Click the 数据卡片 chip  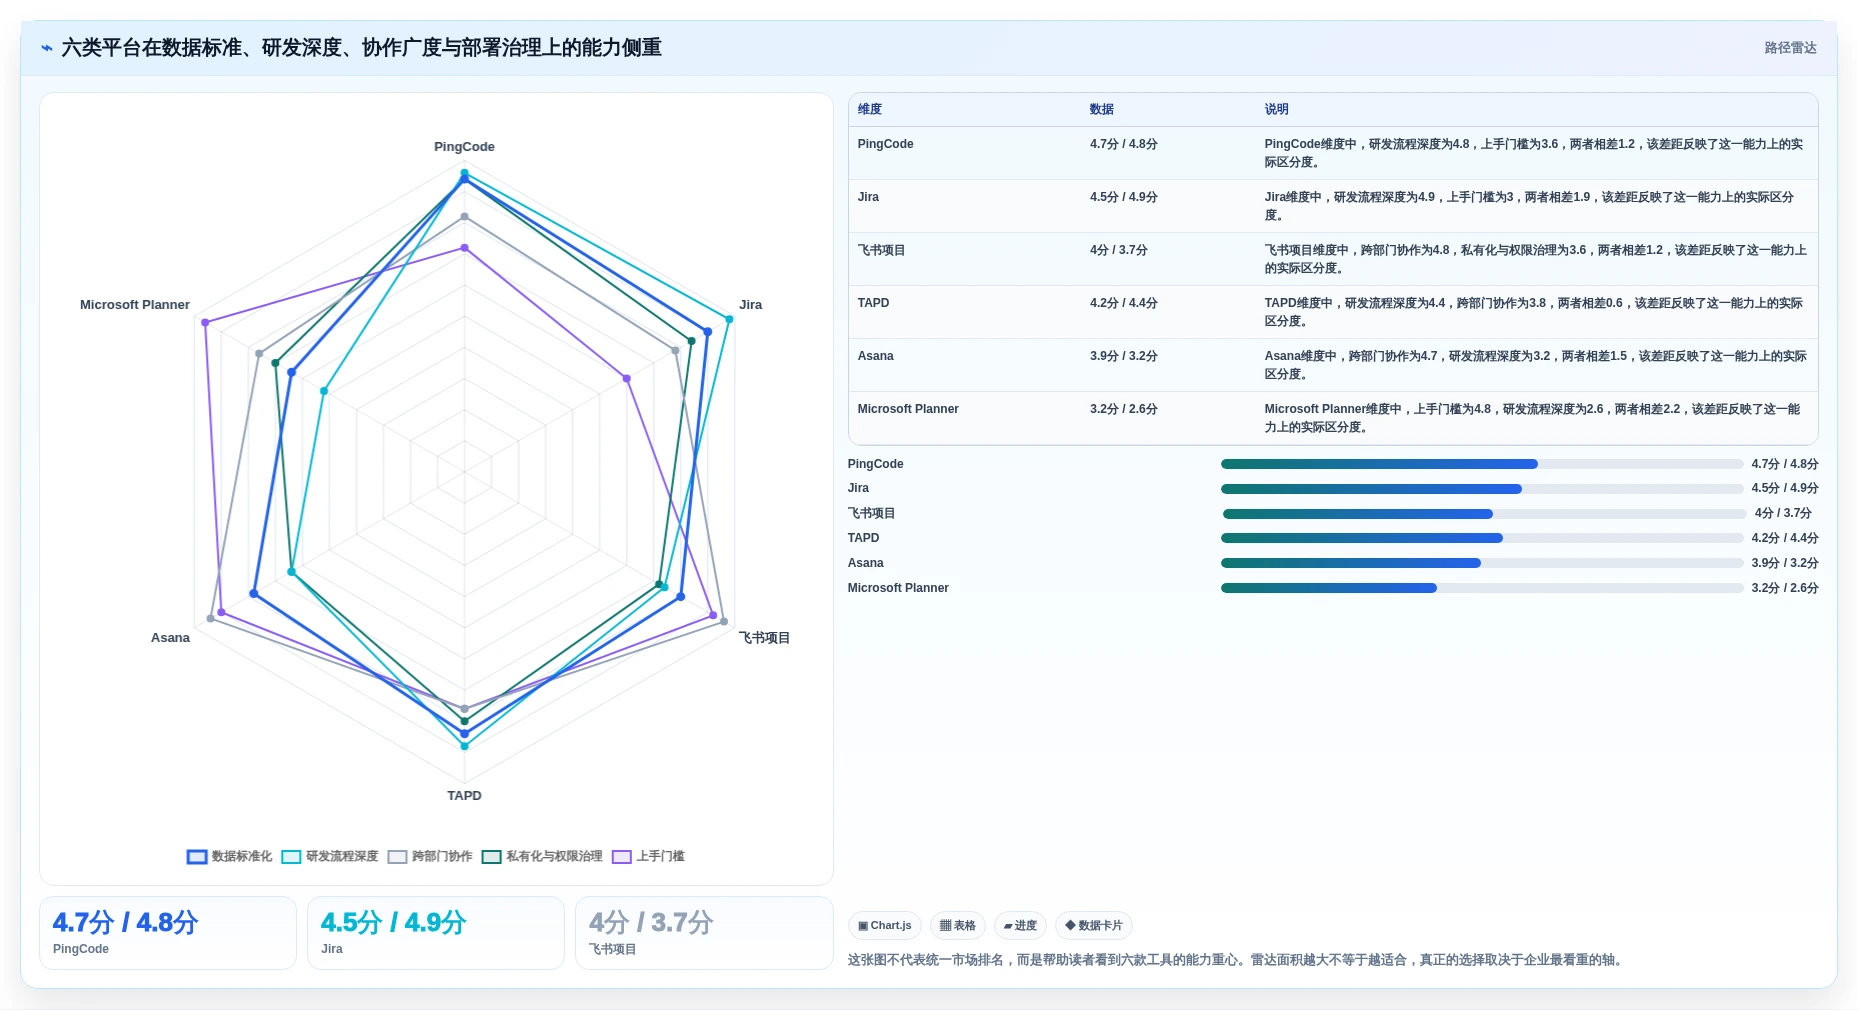(x=1094, y=925)
